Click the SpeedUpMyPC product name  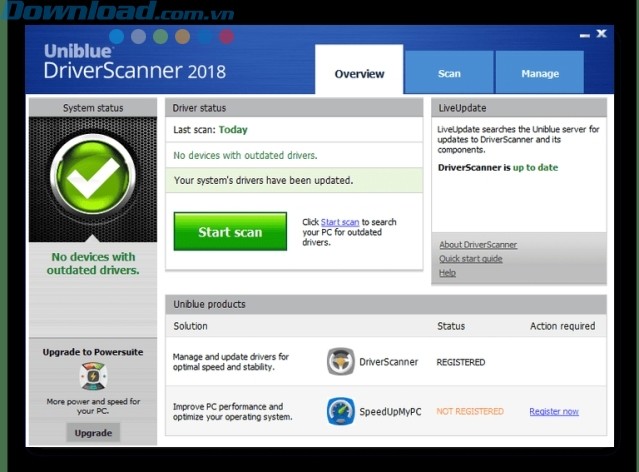click(x=390, y=412)
